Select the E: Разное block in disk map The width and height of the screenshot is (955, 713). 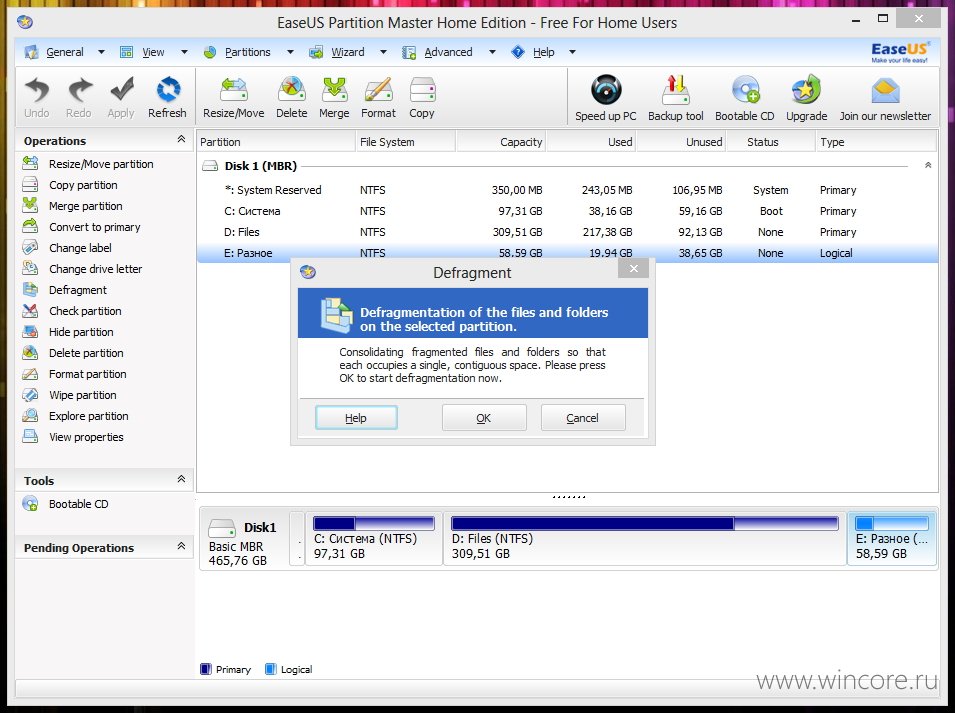[892, 539]
